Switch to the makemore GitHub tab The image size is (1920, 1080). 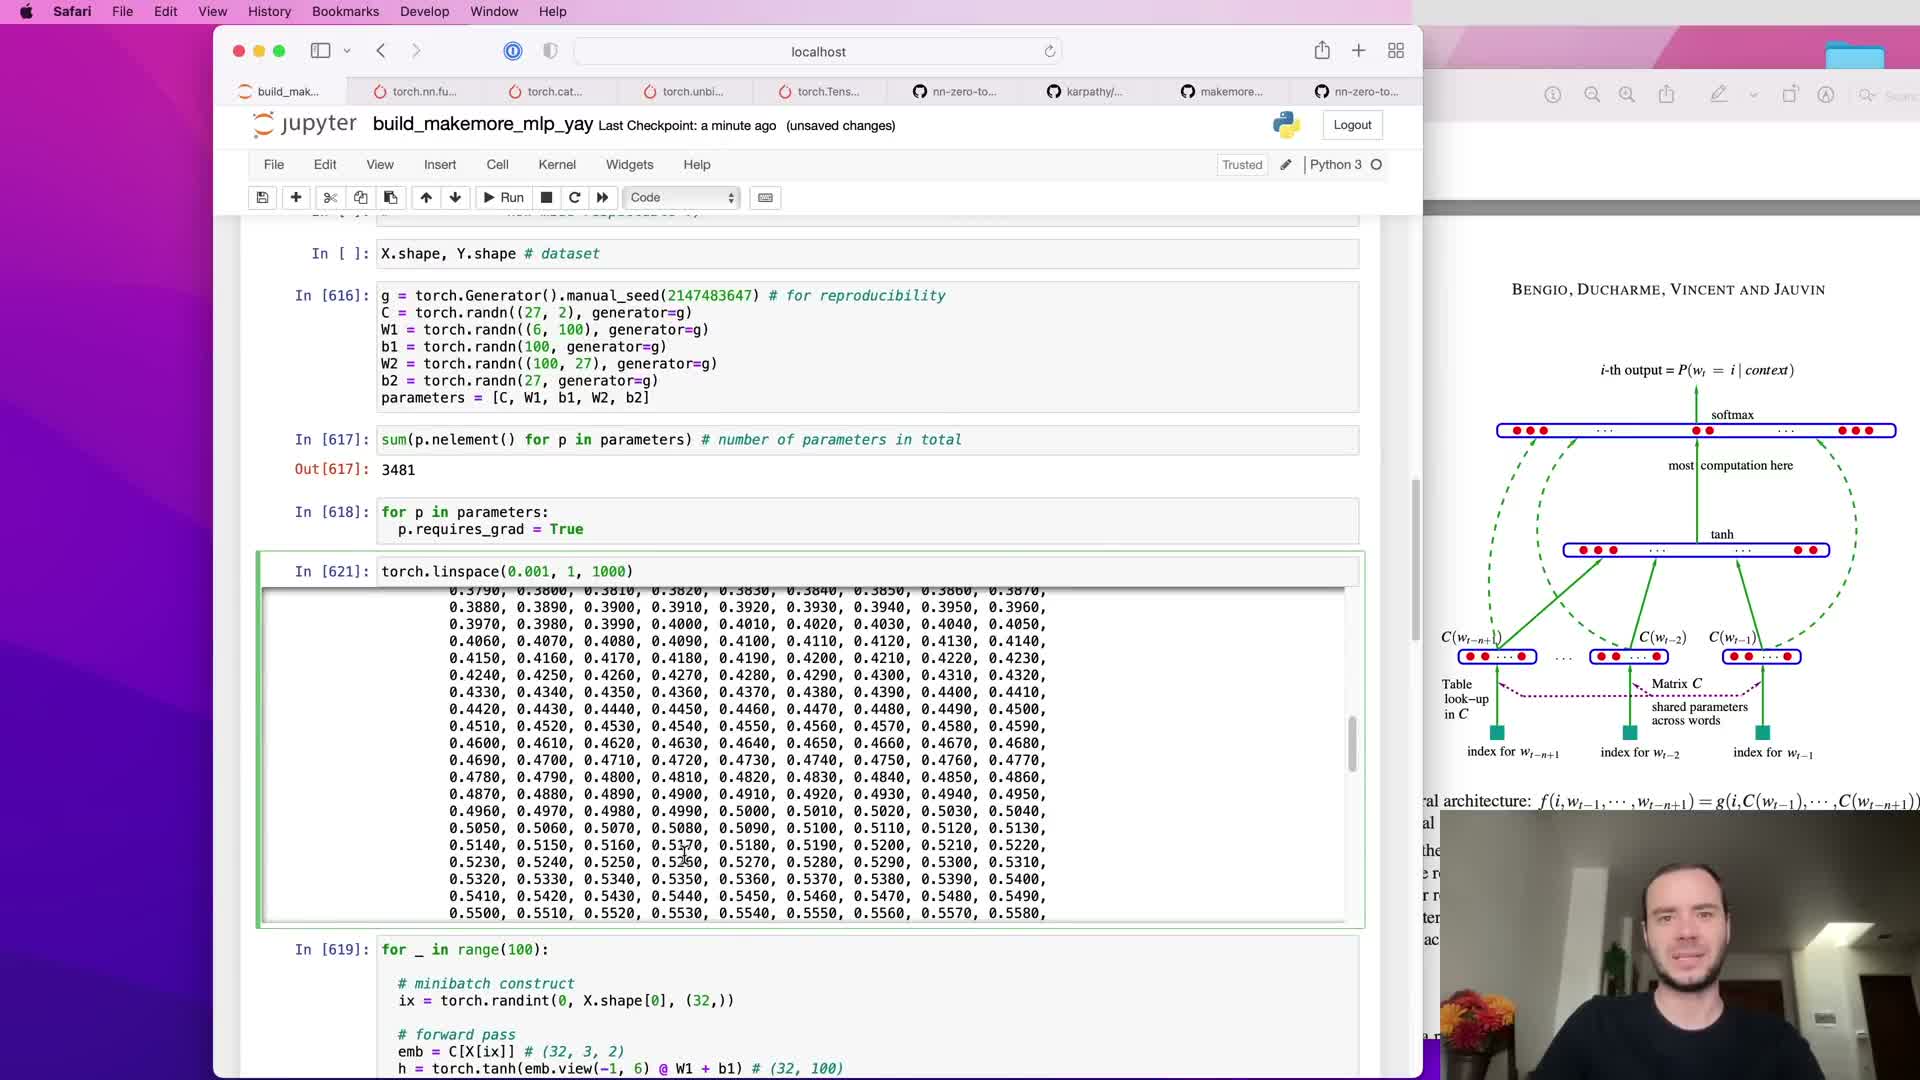pos(1222,91)
